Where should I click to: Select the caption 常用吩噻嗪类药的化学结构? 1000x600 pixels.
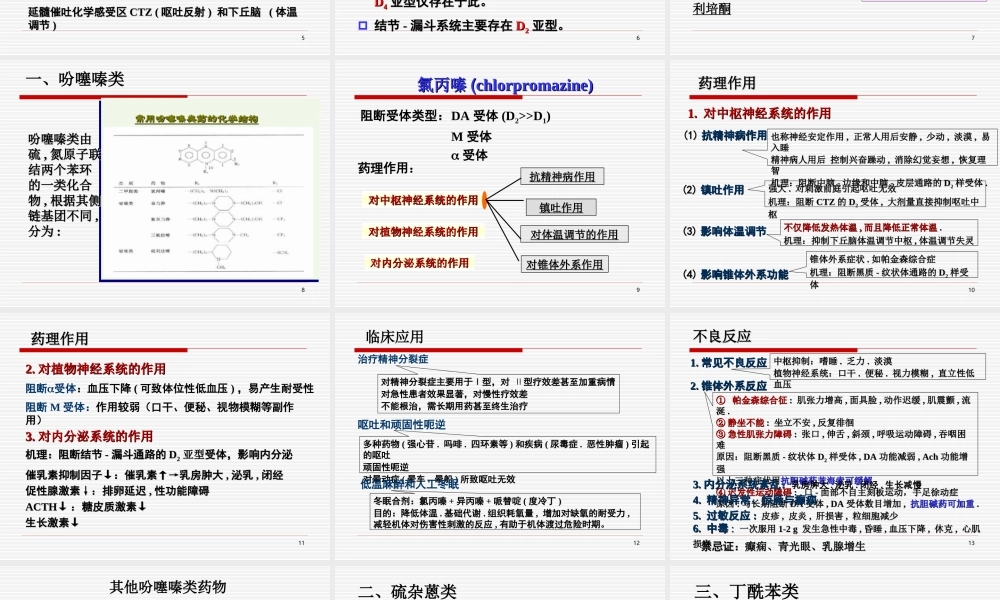click(x=197, y=119)
